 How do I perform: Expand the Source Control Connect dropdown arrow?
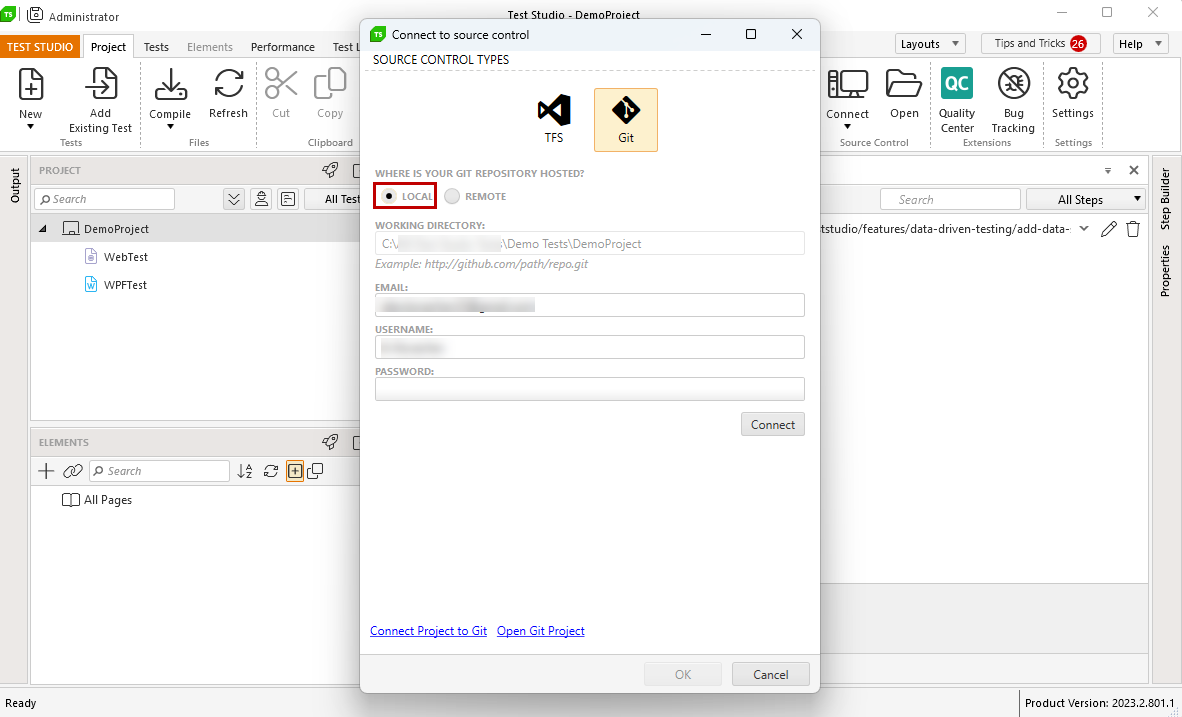pyautogui.click(x=847, y=127)
